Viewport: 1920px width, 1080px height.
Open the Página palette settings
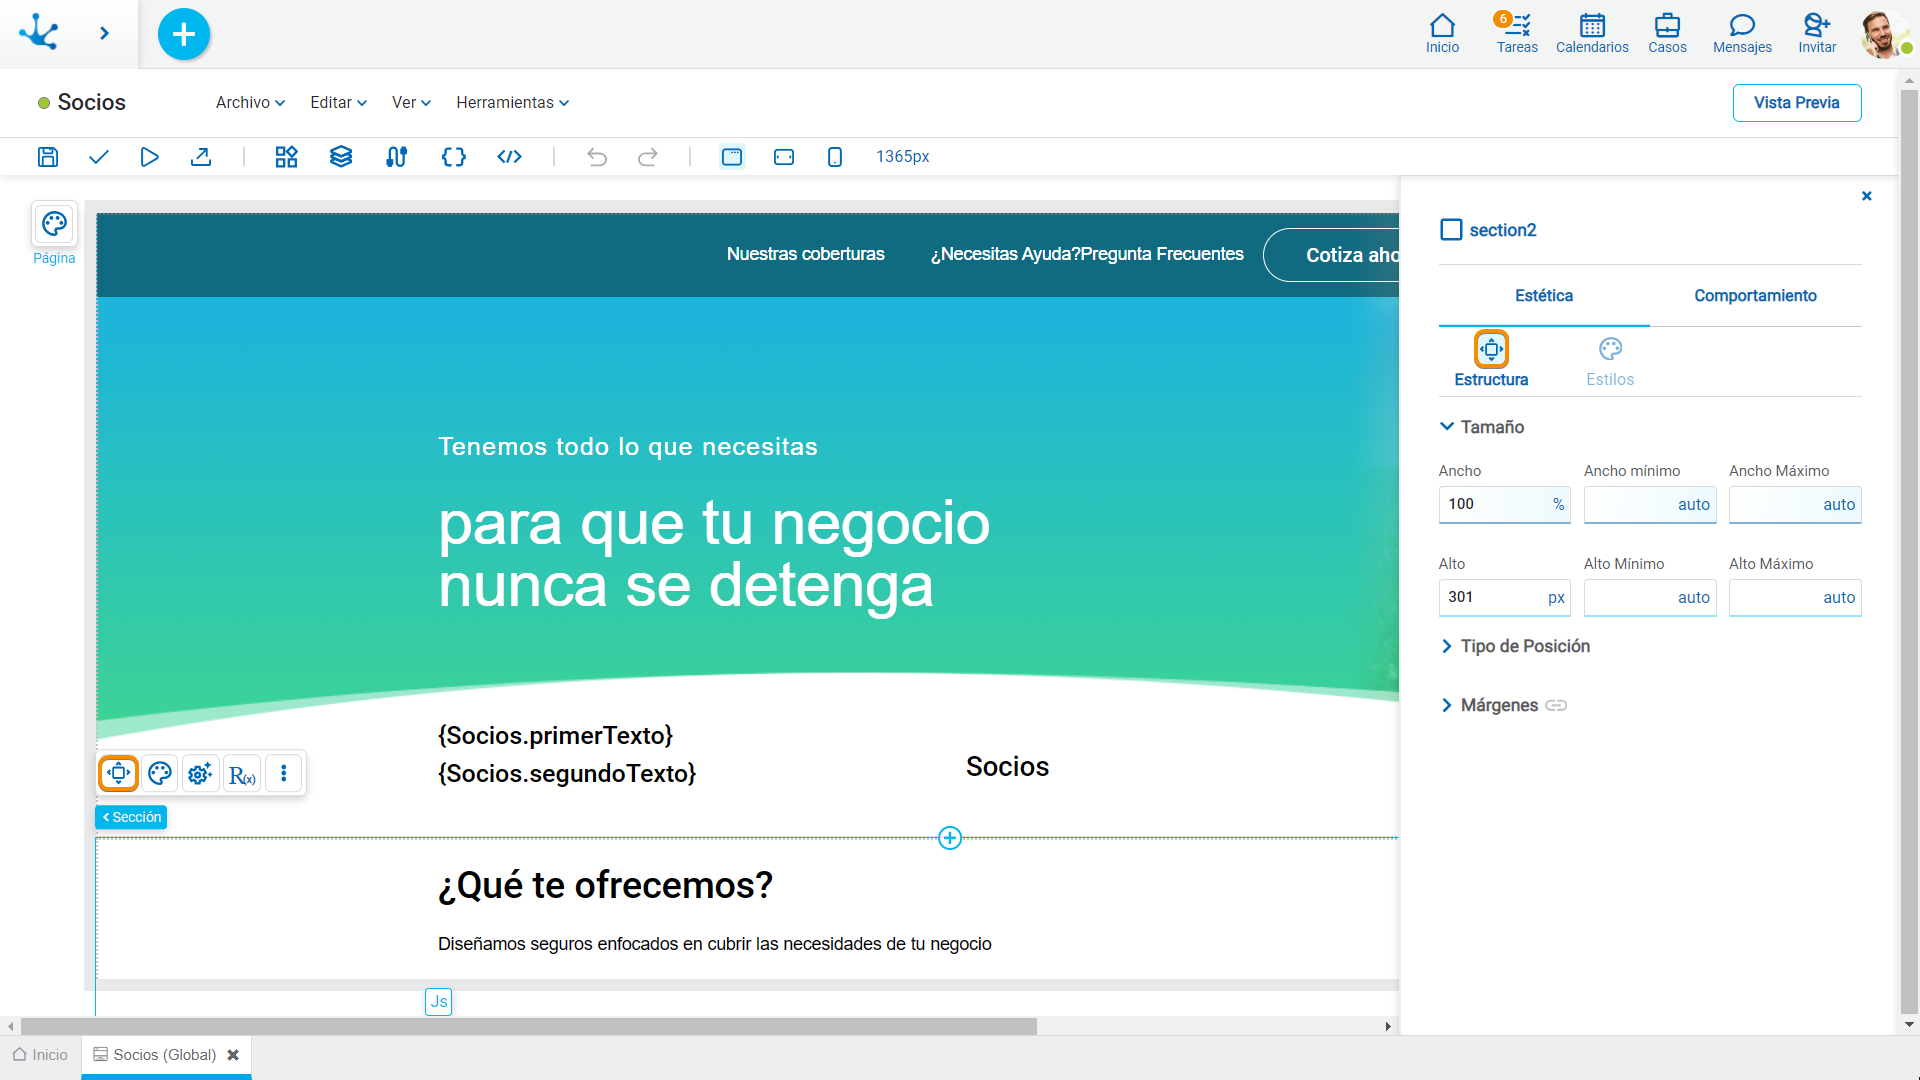tap(54, 223)
